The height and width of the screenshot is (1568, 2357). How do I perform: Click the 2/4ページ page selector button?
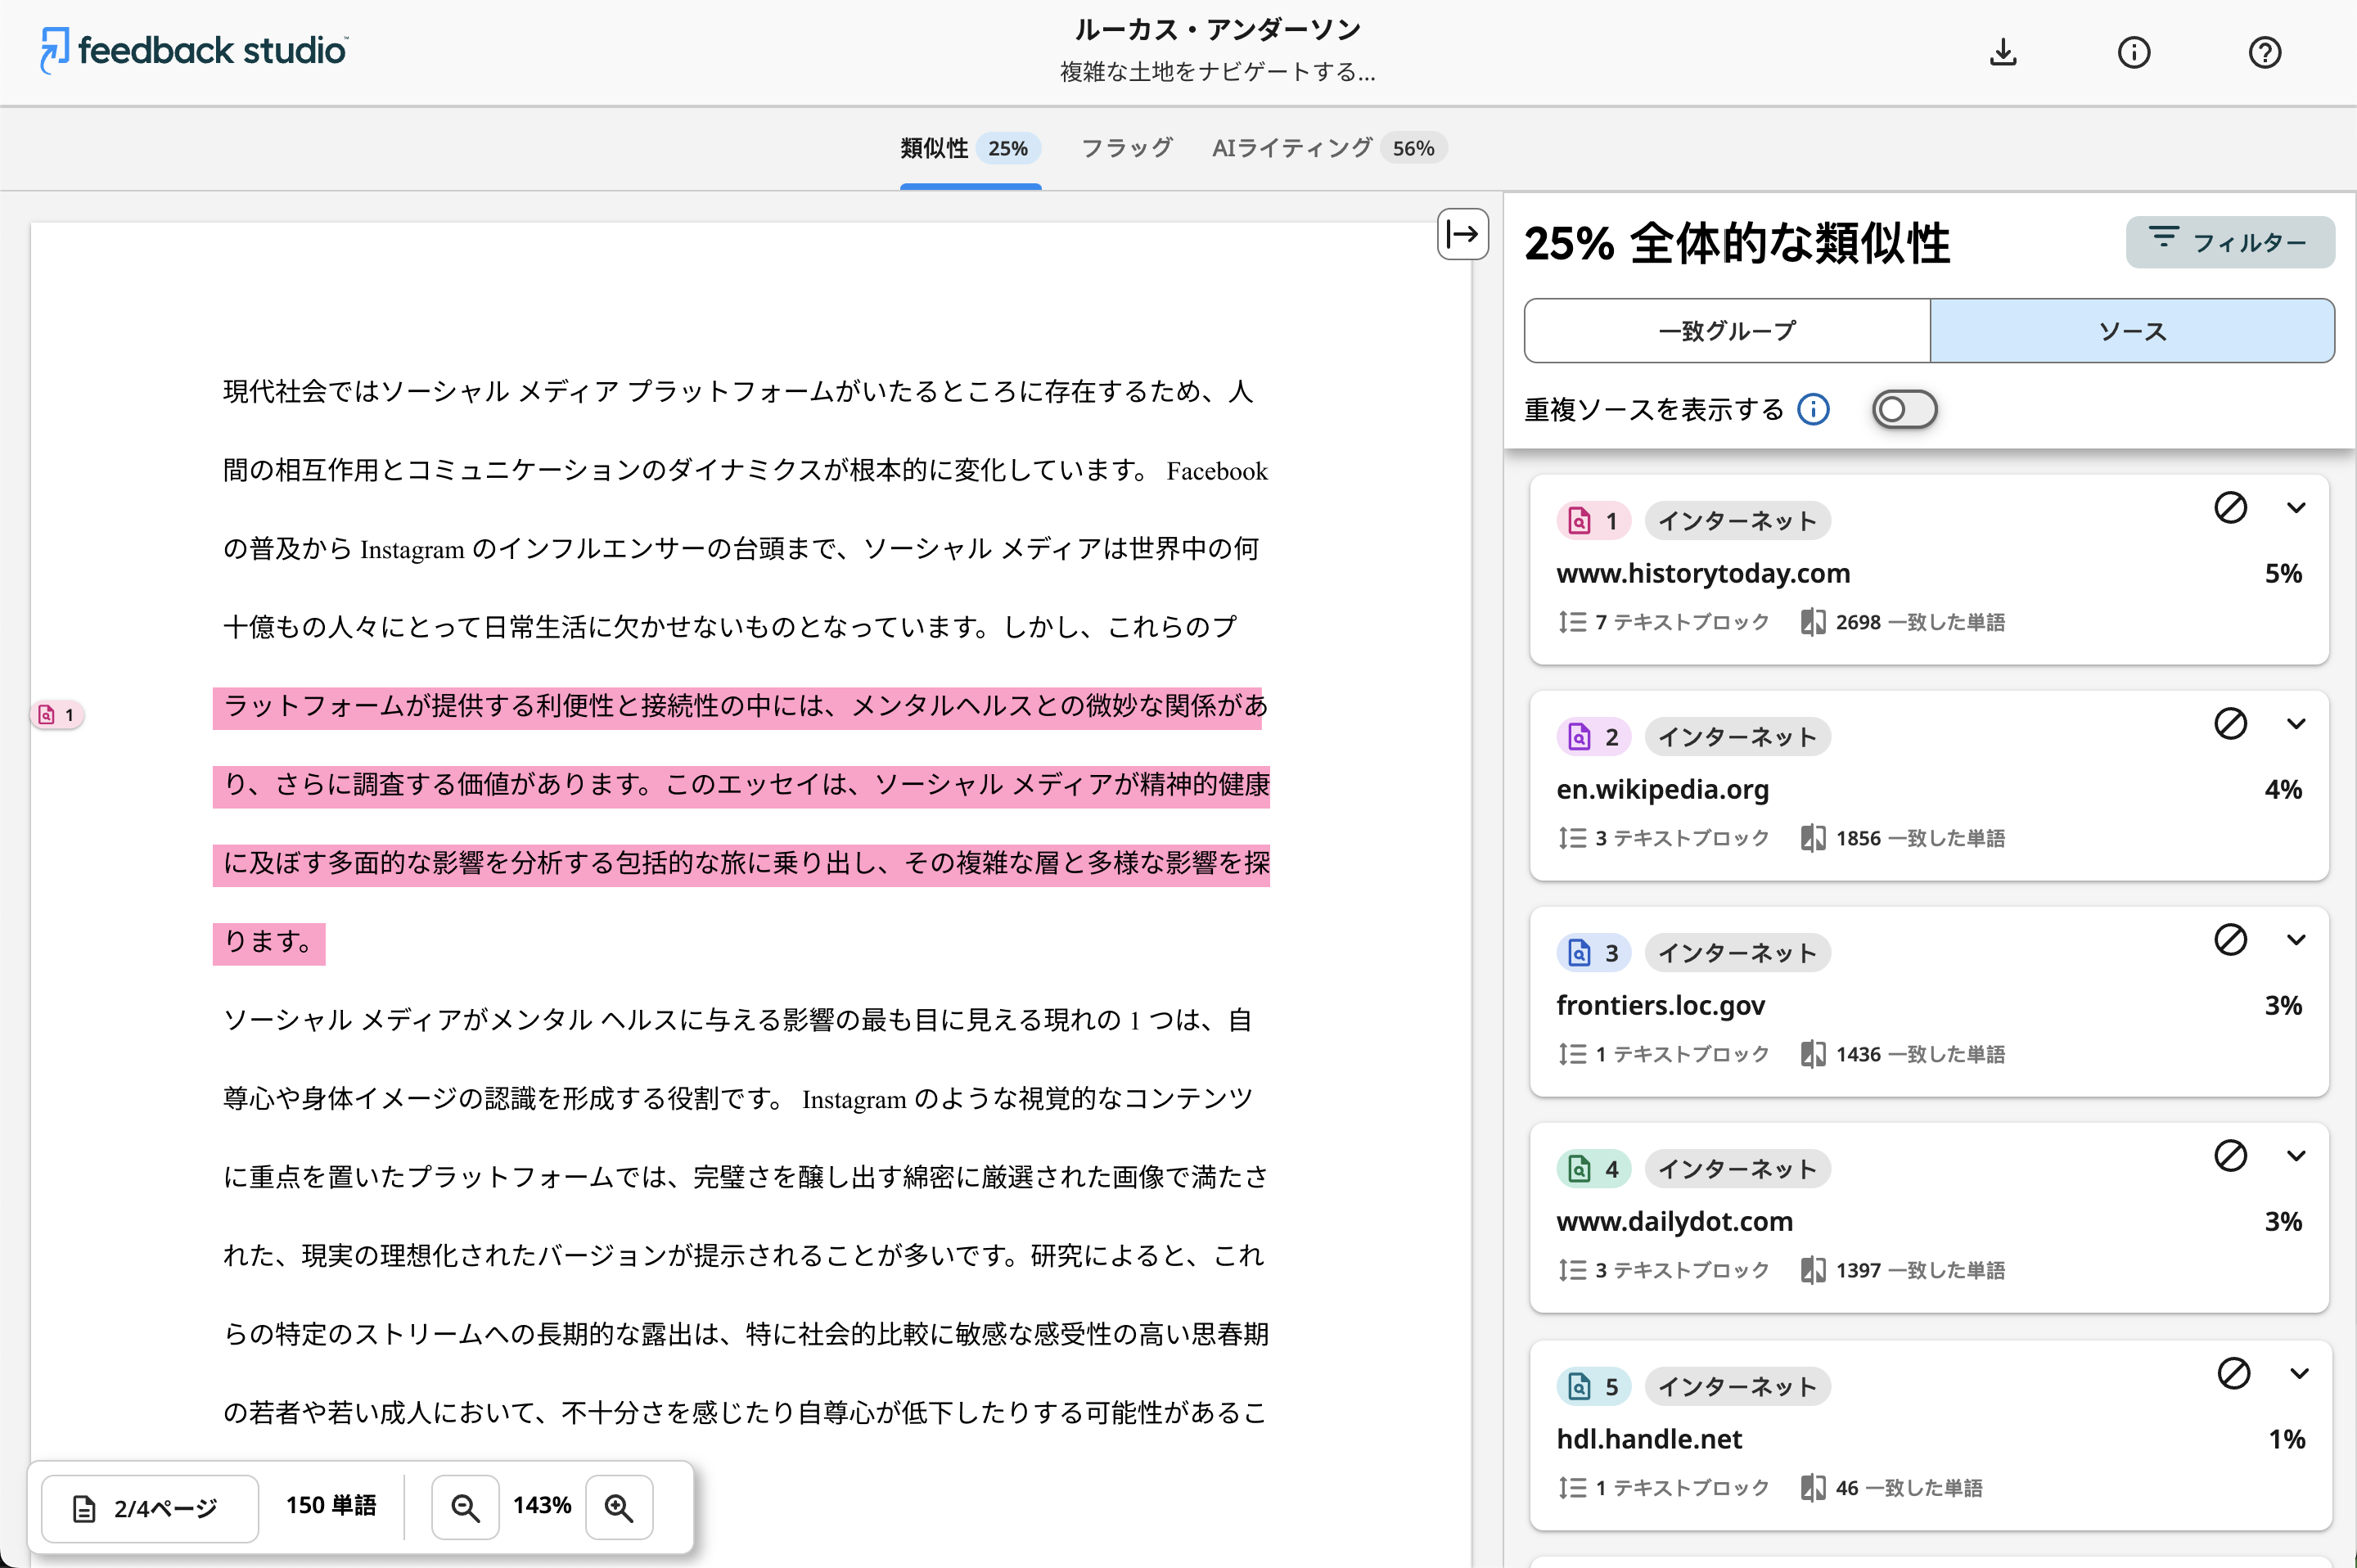(150, 1507)
